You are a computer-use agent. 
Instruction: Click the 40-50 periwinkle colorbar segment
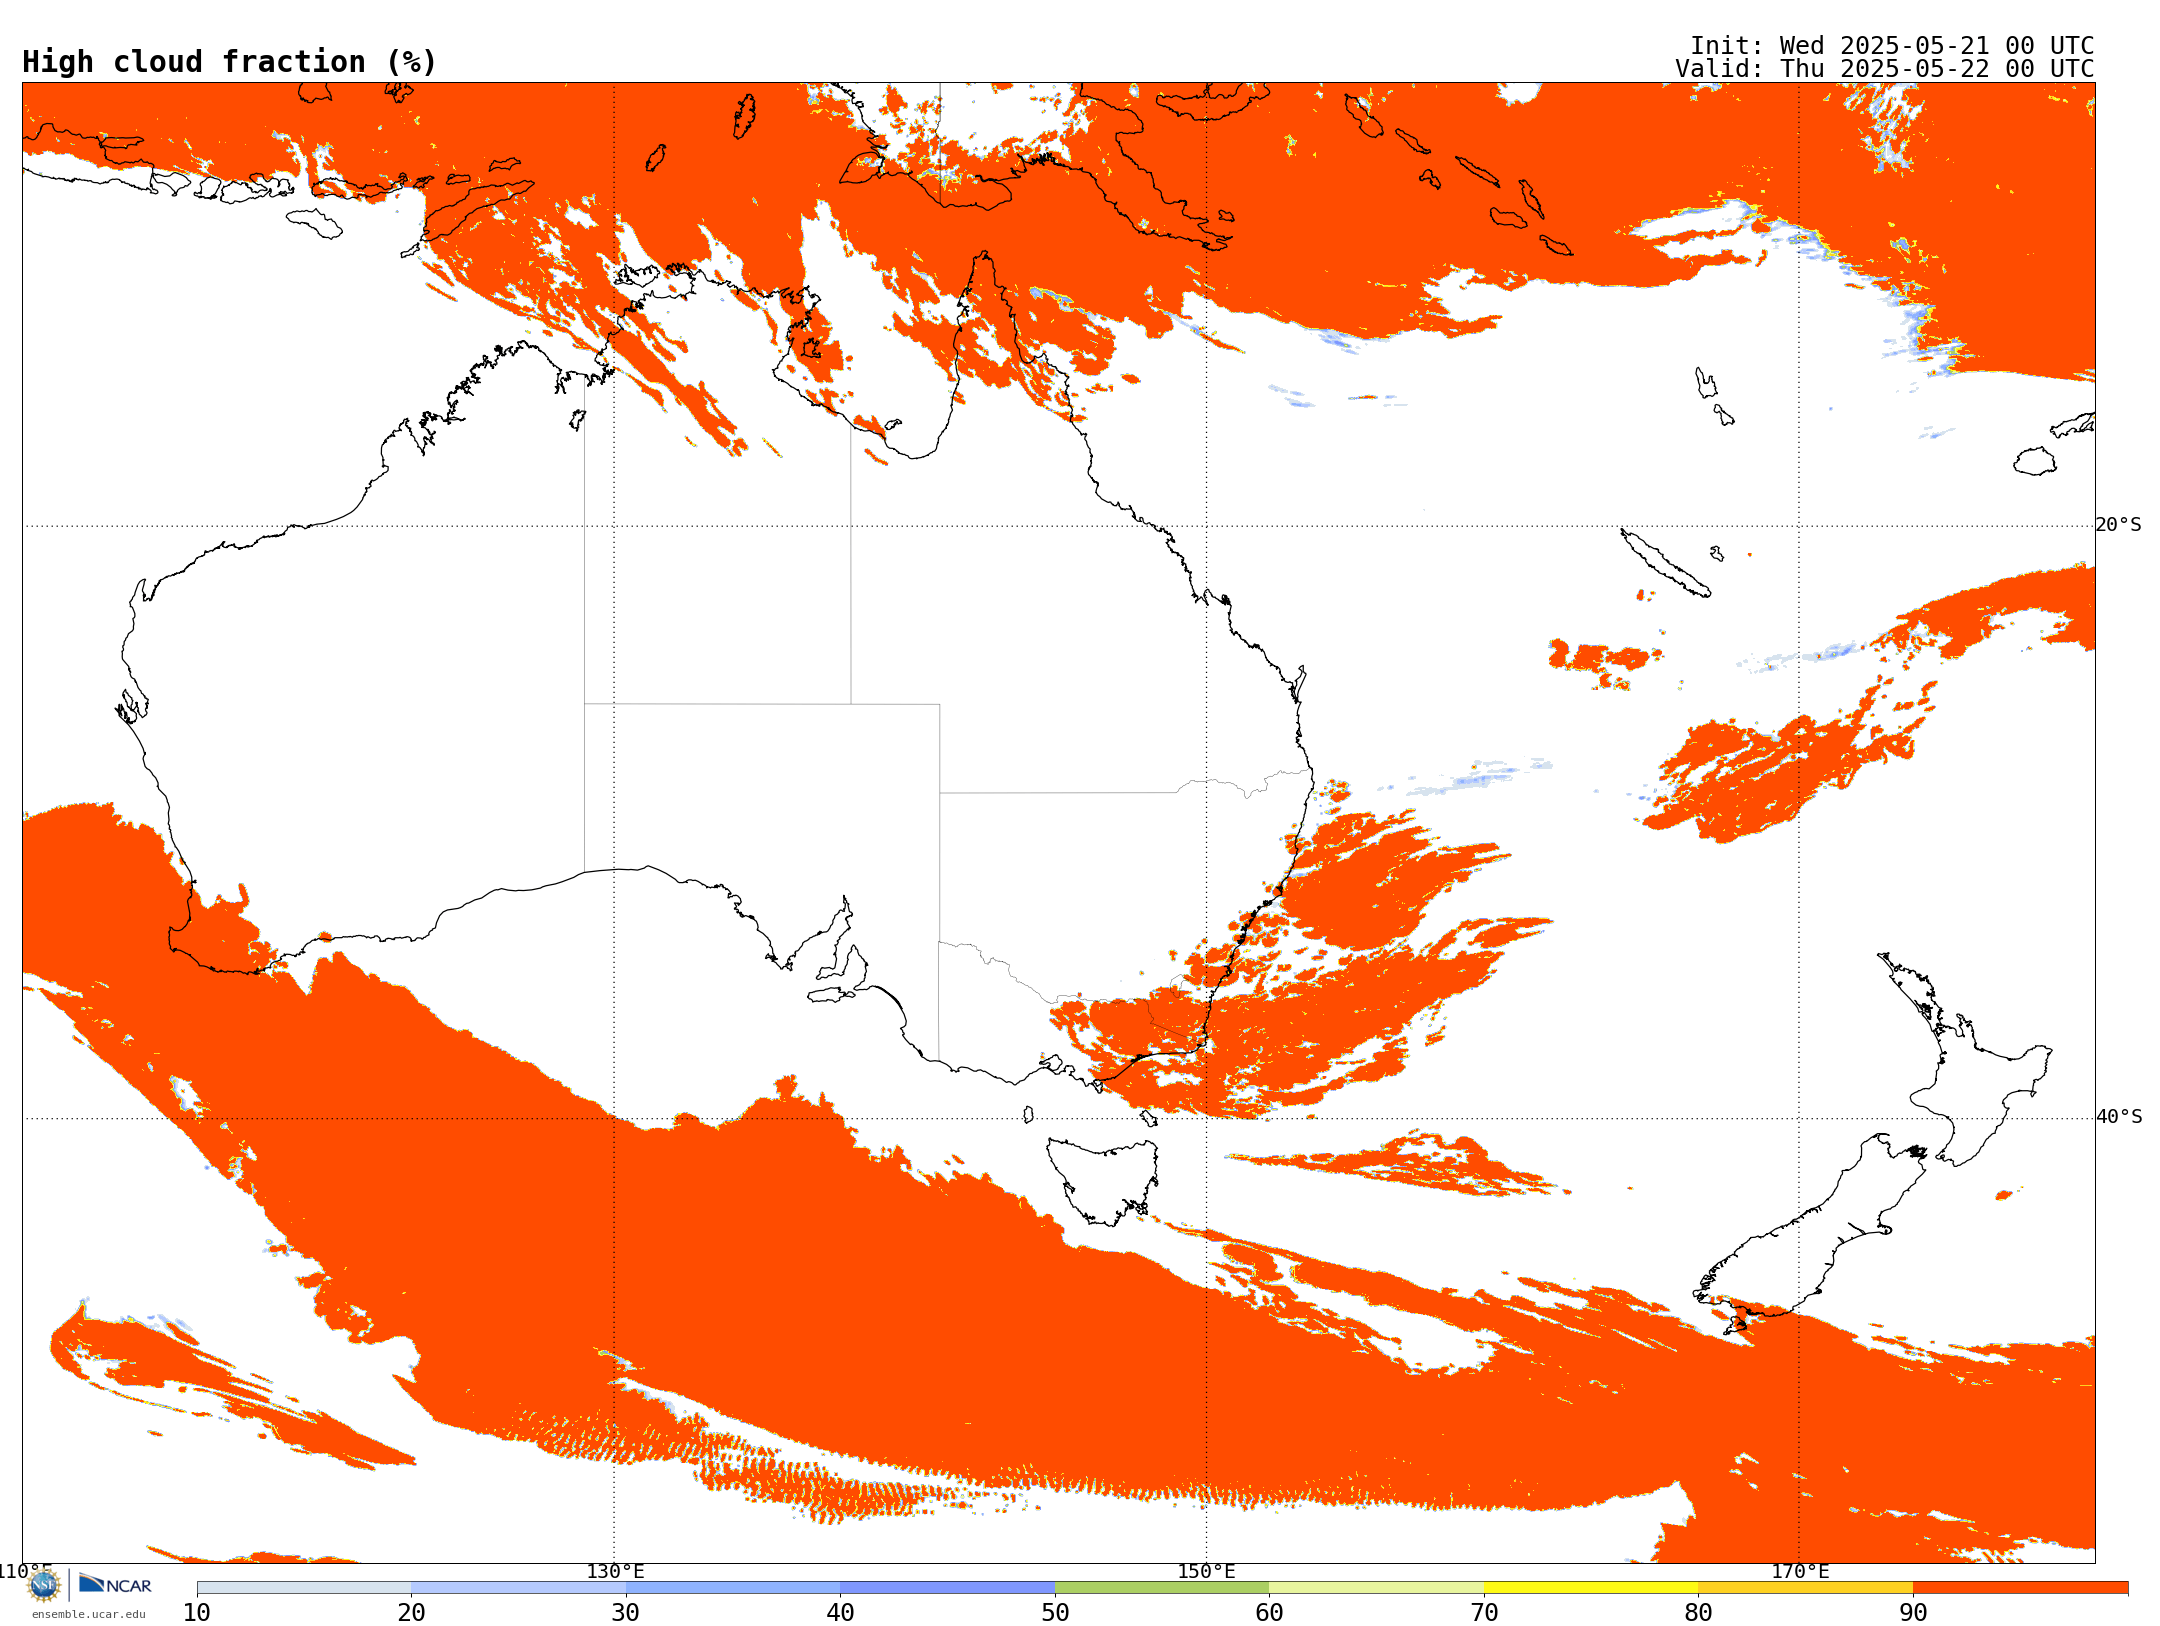click(x=947, y=1588)
